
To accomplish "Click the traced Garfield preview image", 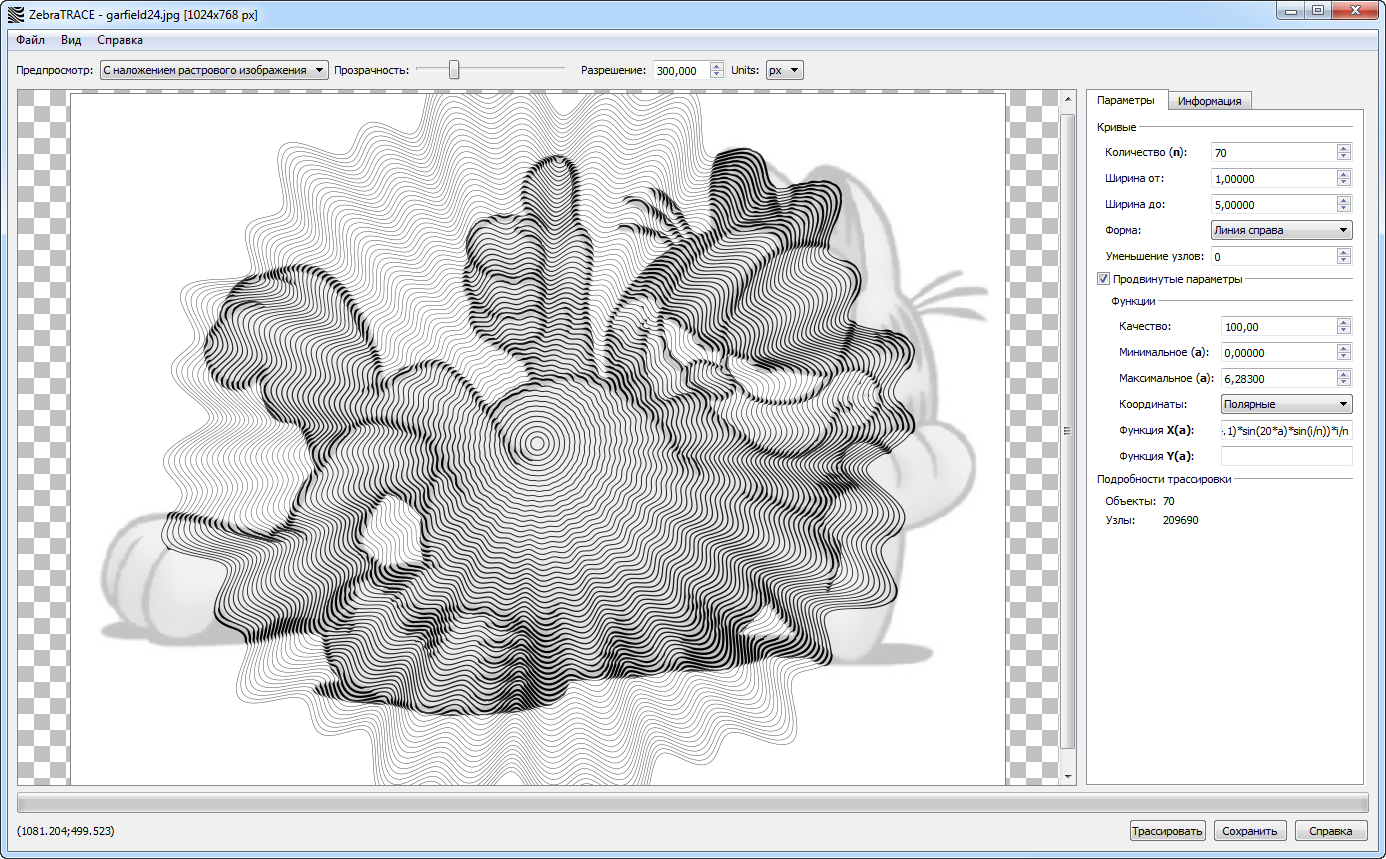I will pyautogui.click(x=538, y=438).
